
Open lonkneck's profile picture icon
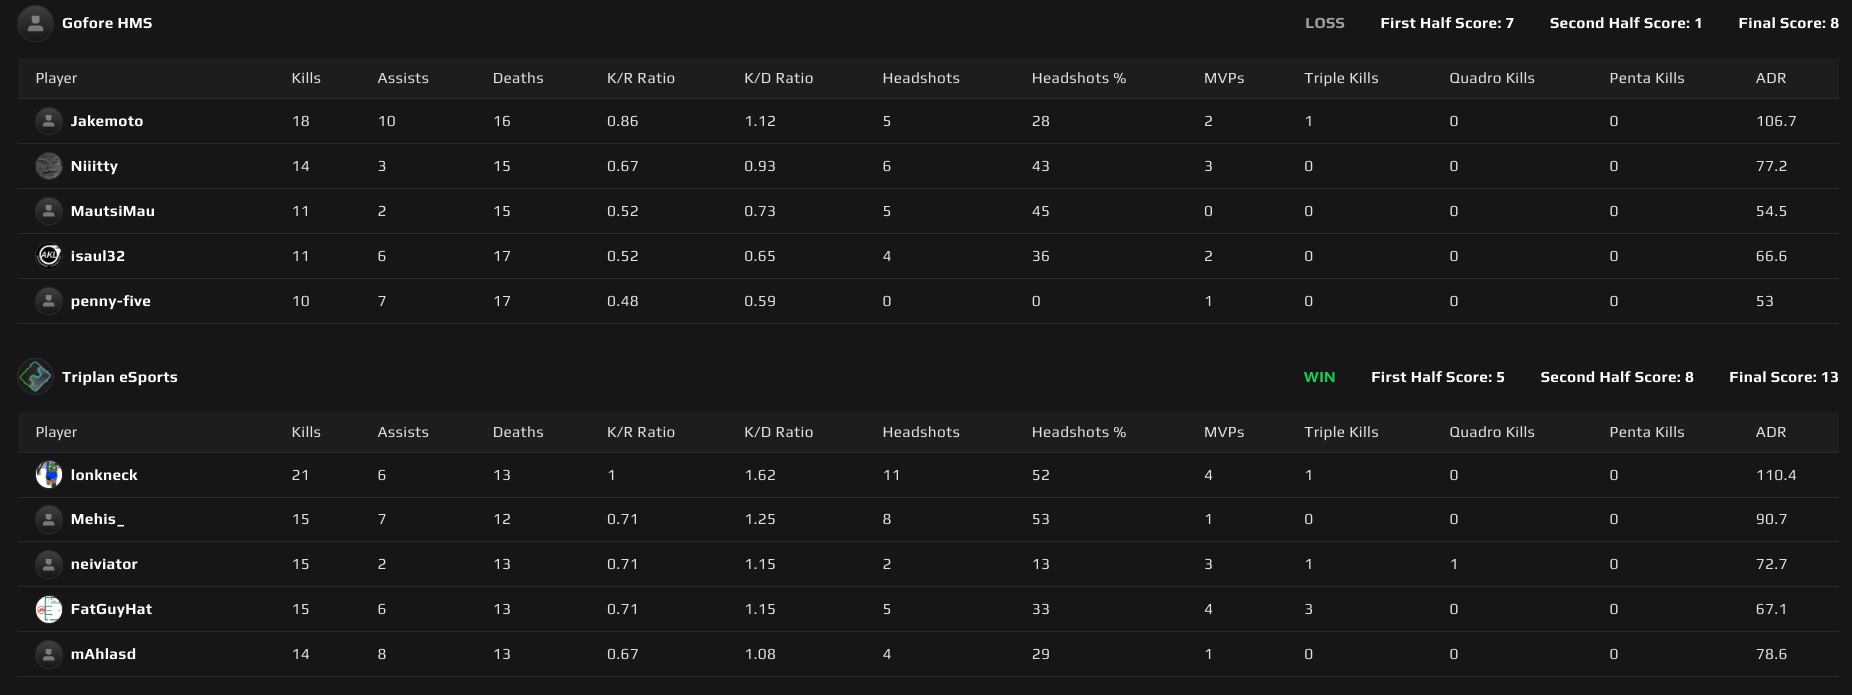[48, 474]
